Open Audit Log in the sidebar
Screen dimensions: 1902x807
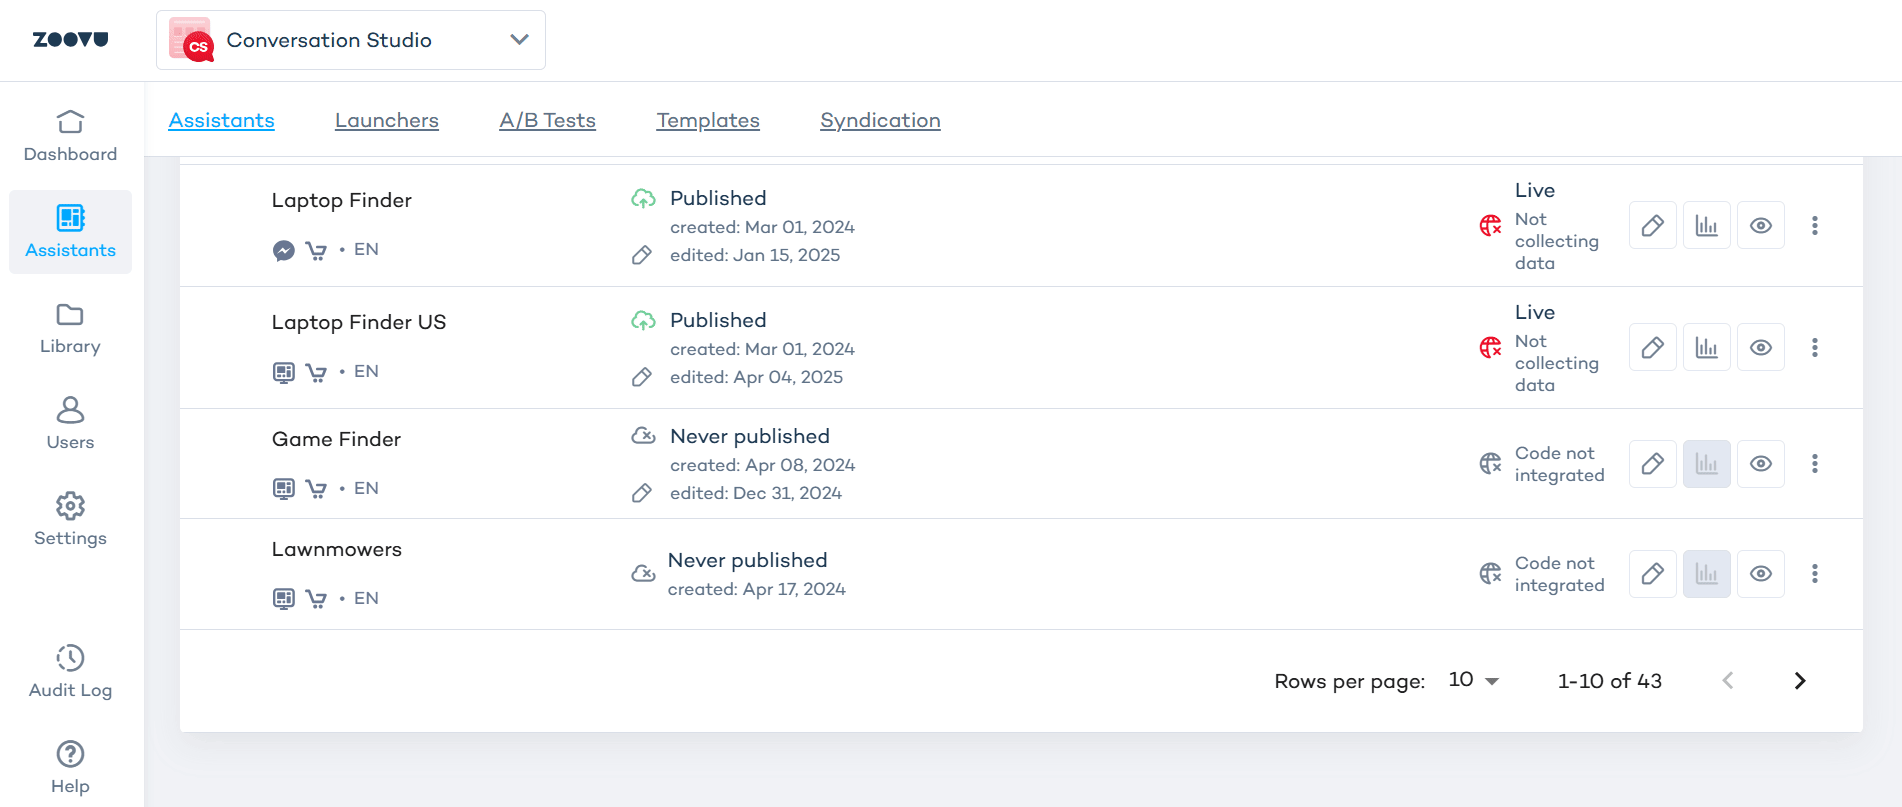click(x=70, y=672)
